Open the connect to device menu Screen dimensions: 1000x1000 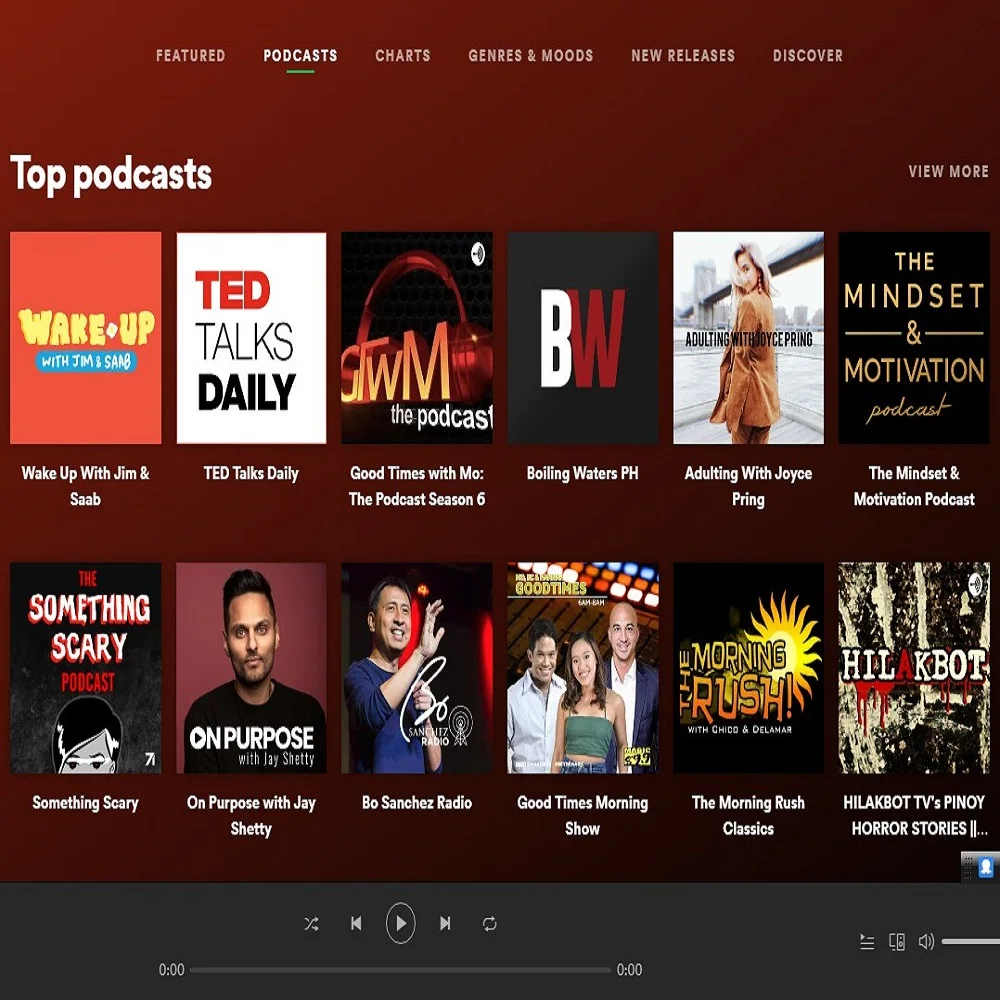[897, 942]
